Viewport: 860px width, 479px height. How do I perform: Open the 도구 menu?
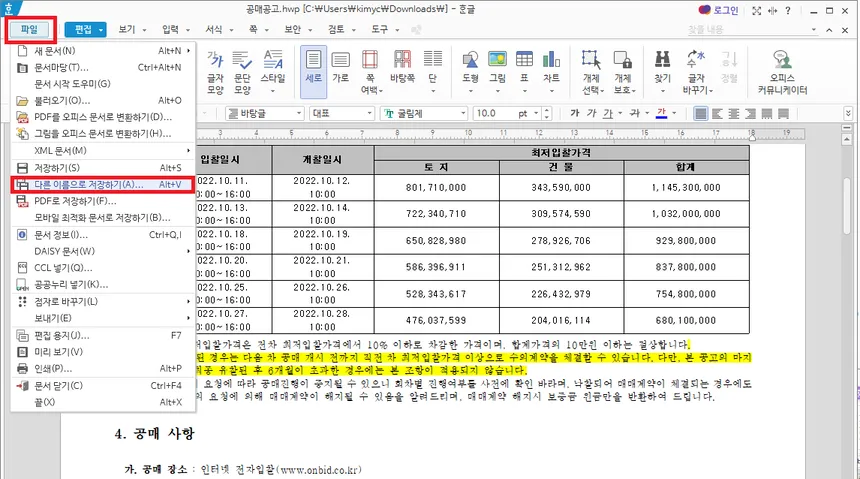pyautogui.click(x=385, y=30)
